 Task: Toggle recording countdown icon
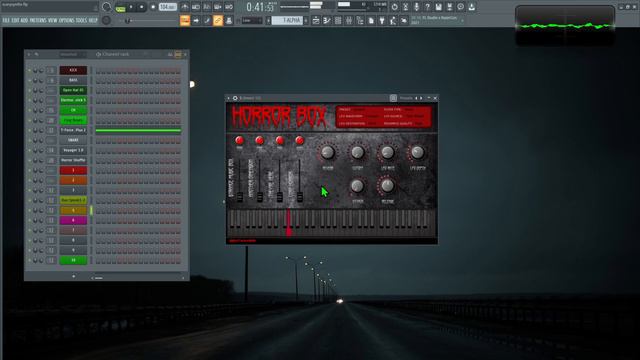pyautogui.click(x=207, y=7)
